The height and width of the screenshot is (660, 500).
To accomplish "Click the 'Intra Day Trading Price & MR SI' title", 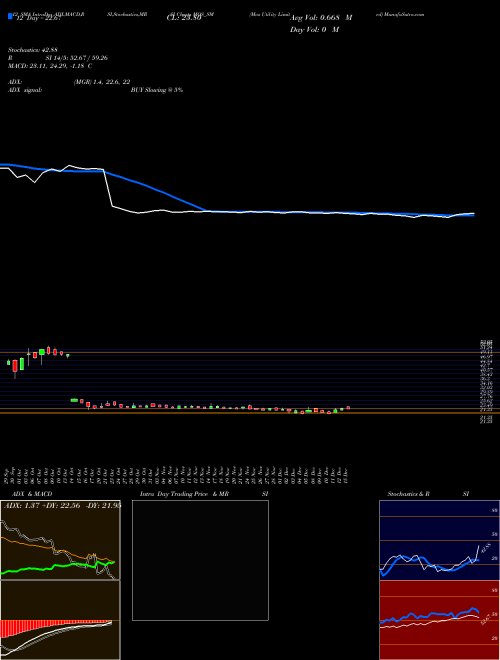I will tap(204, 494).
